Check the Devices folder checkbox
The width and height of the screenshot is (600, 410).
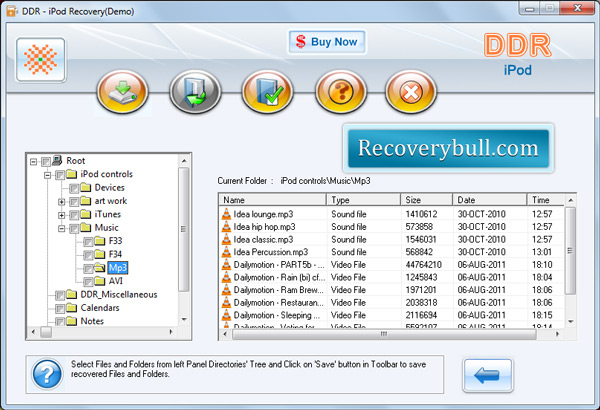click(74, 188)
